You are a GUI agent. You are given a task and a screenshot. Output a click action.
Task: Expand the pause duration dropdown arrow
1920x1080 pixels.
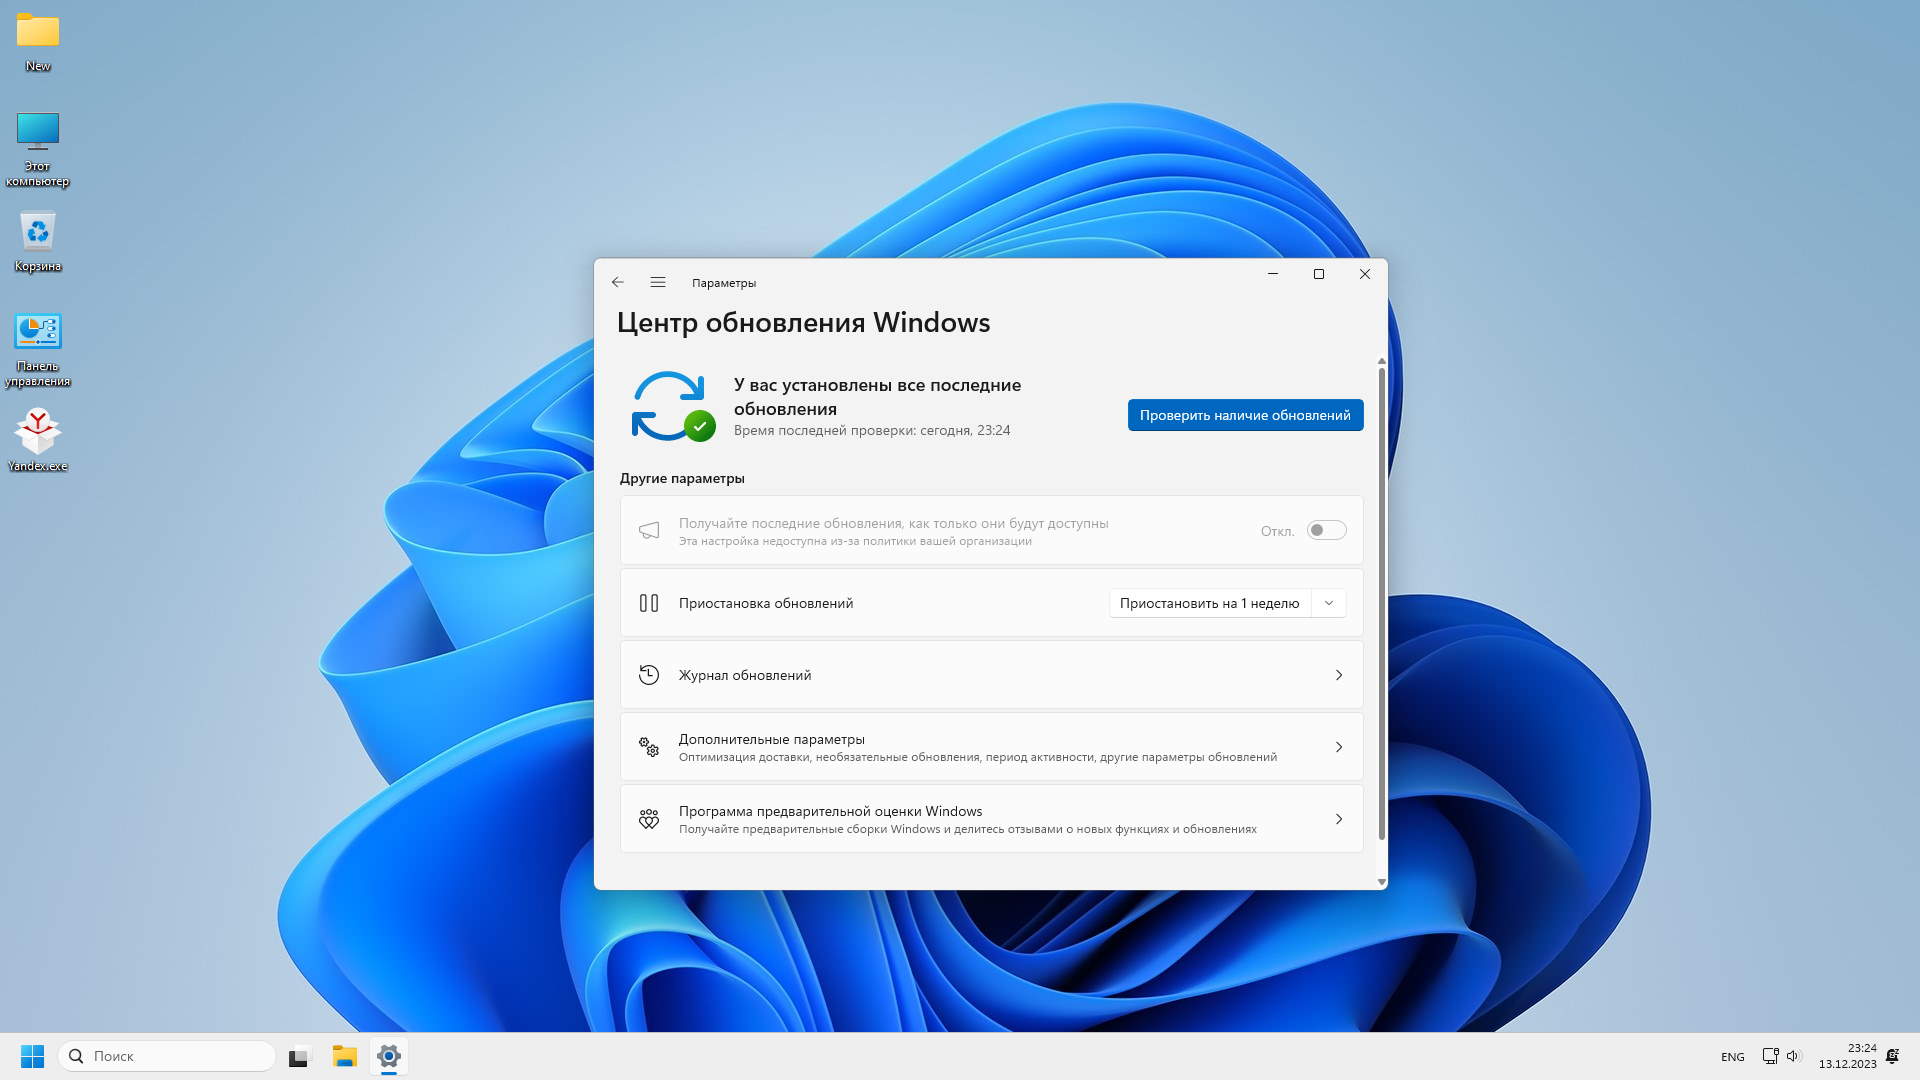[x=1328, y=603]
